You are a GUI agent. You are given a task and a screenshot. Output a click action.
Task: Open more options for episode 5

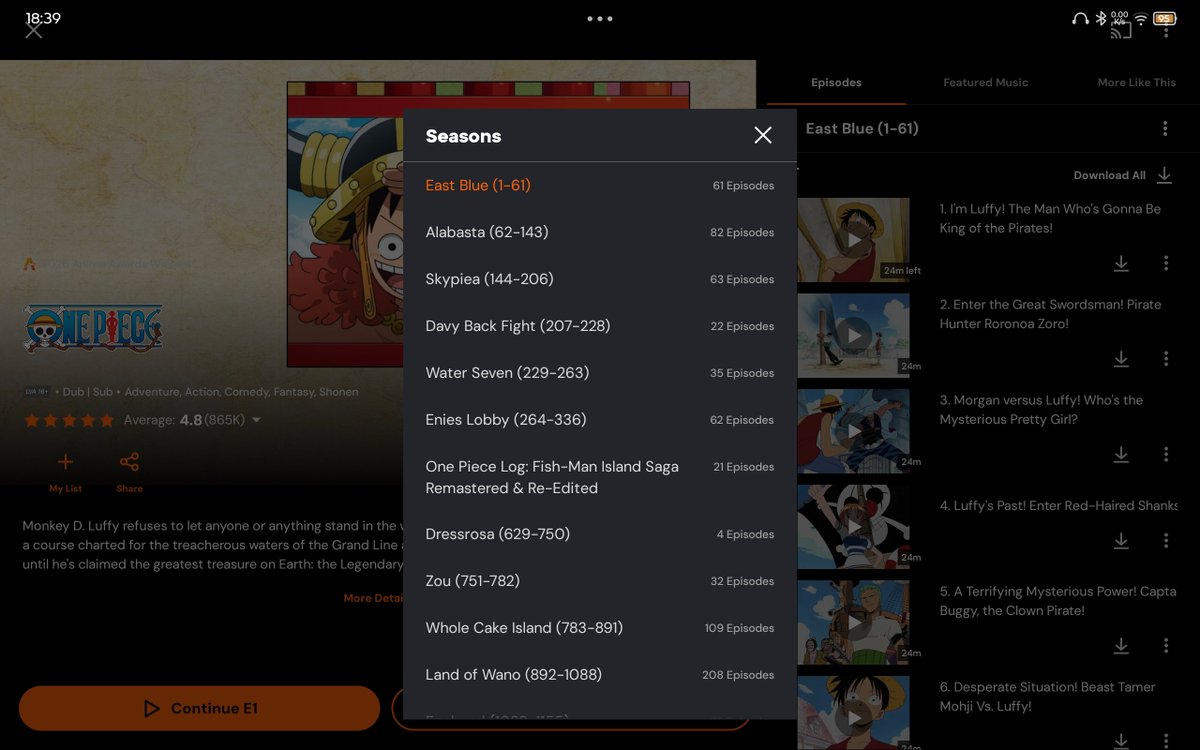point(1166,645)
